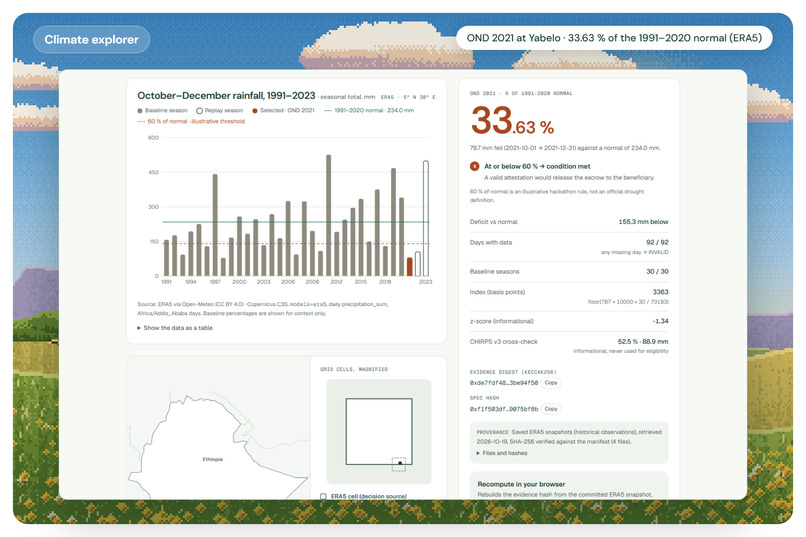Select the short hollow 2022 replay bar
The height and width of the screenshot is (537, 806).
point(417,264)
